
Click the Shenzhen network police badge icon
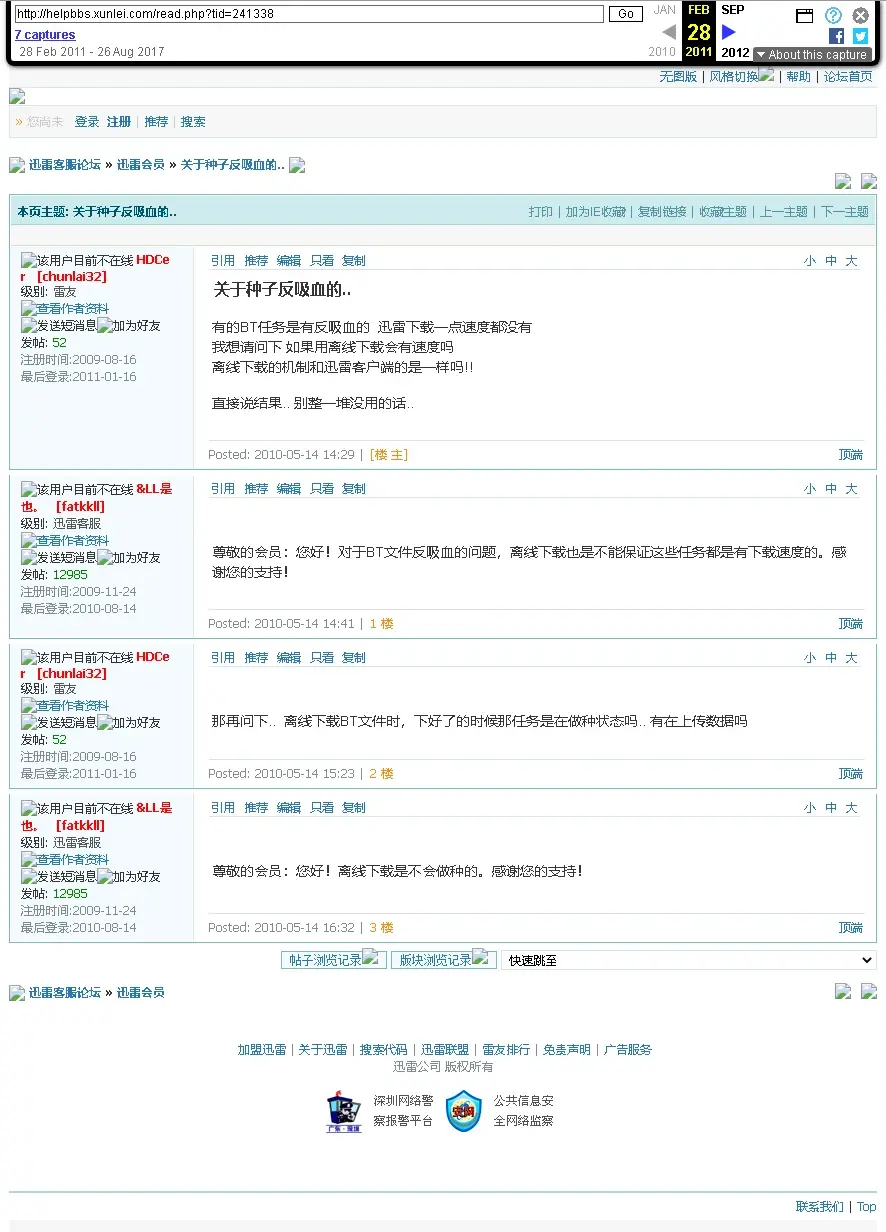[344, 1112]
